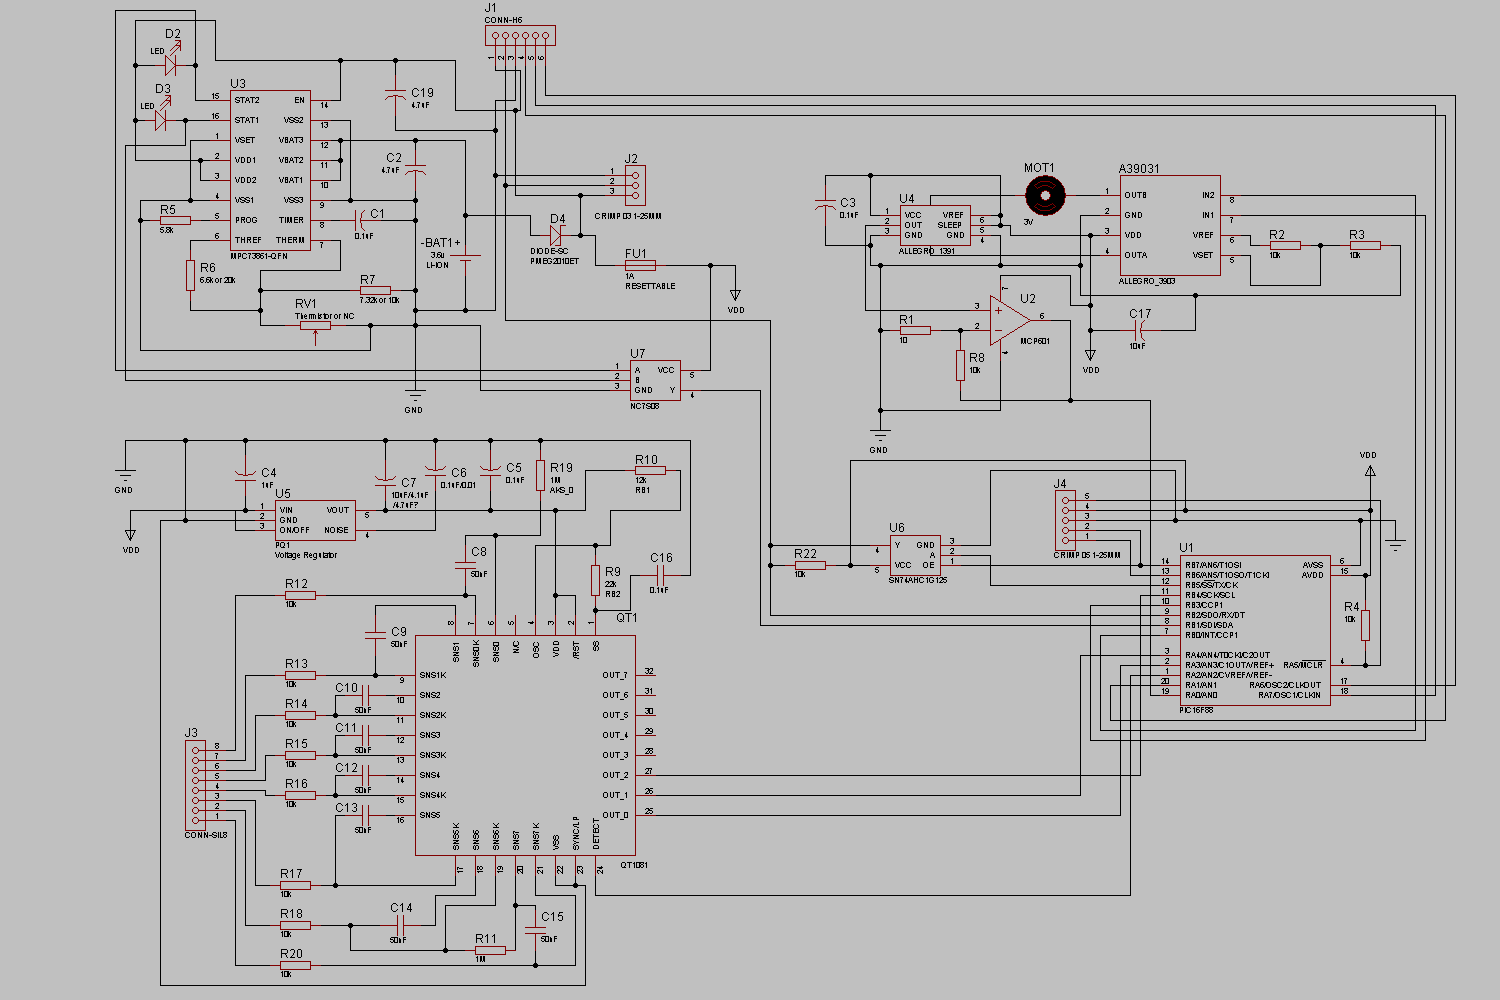This screenshot has width=1500, height=1000.
Task: Select resistor R22 symbol
Action: 810,565
